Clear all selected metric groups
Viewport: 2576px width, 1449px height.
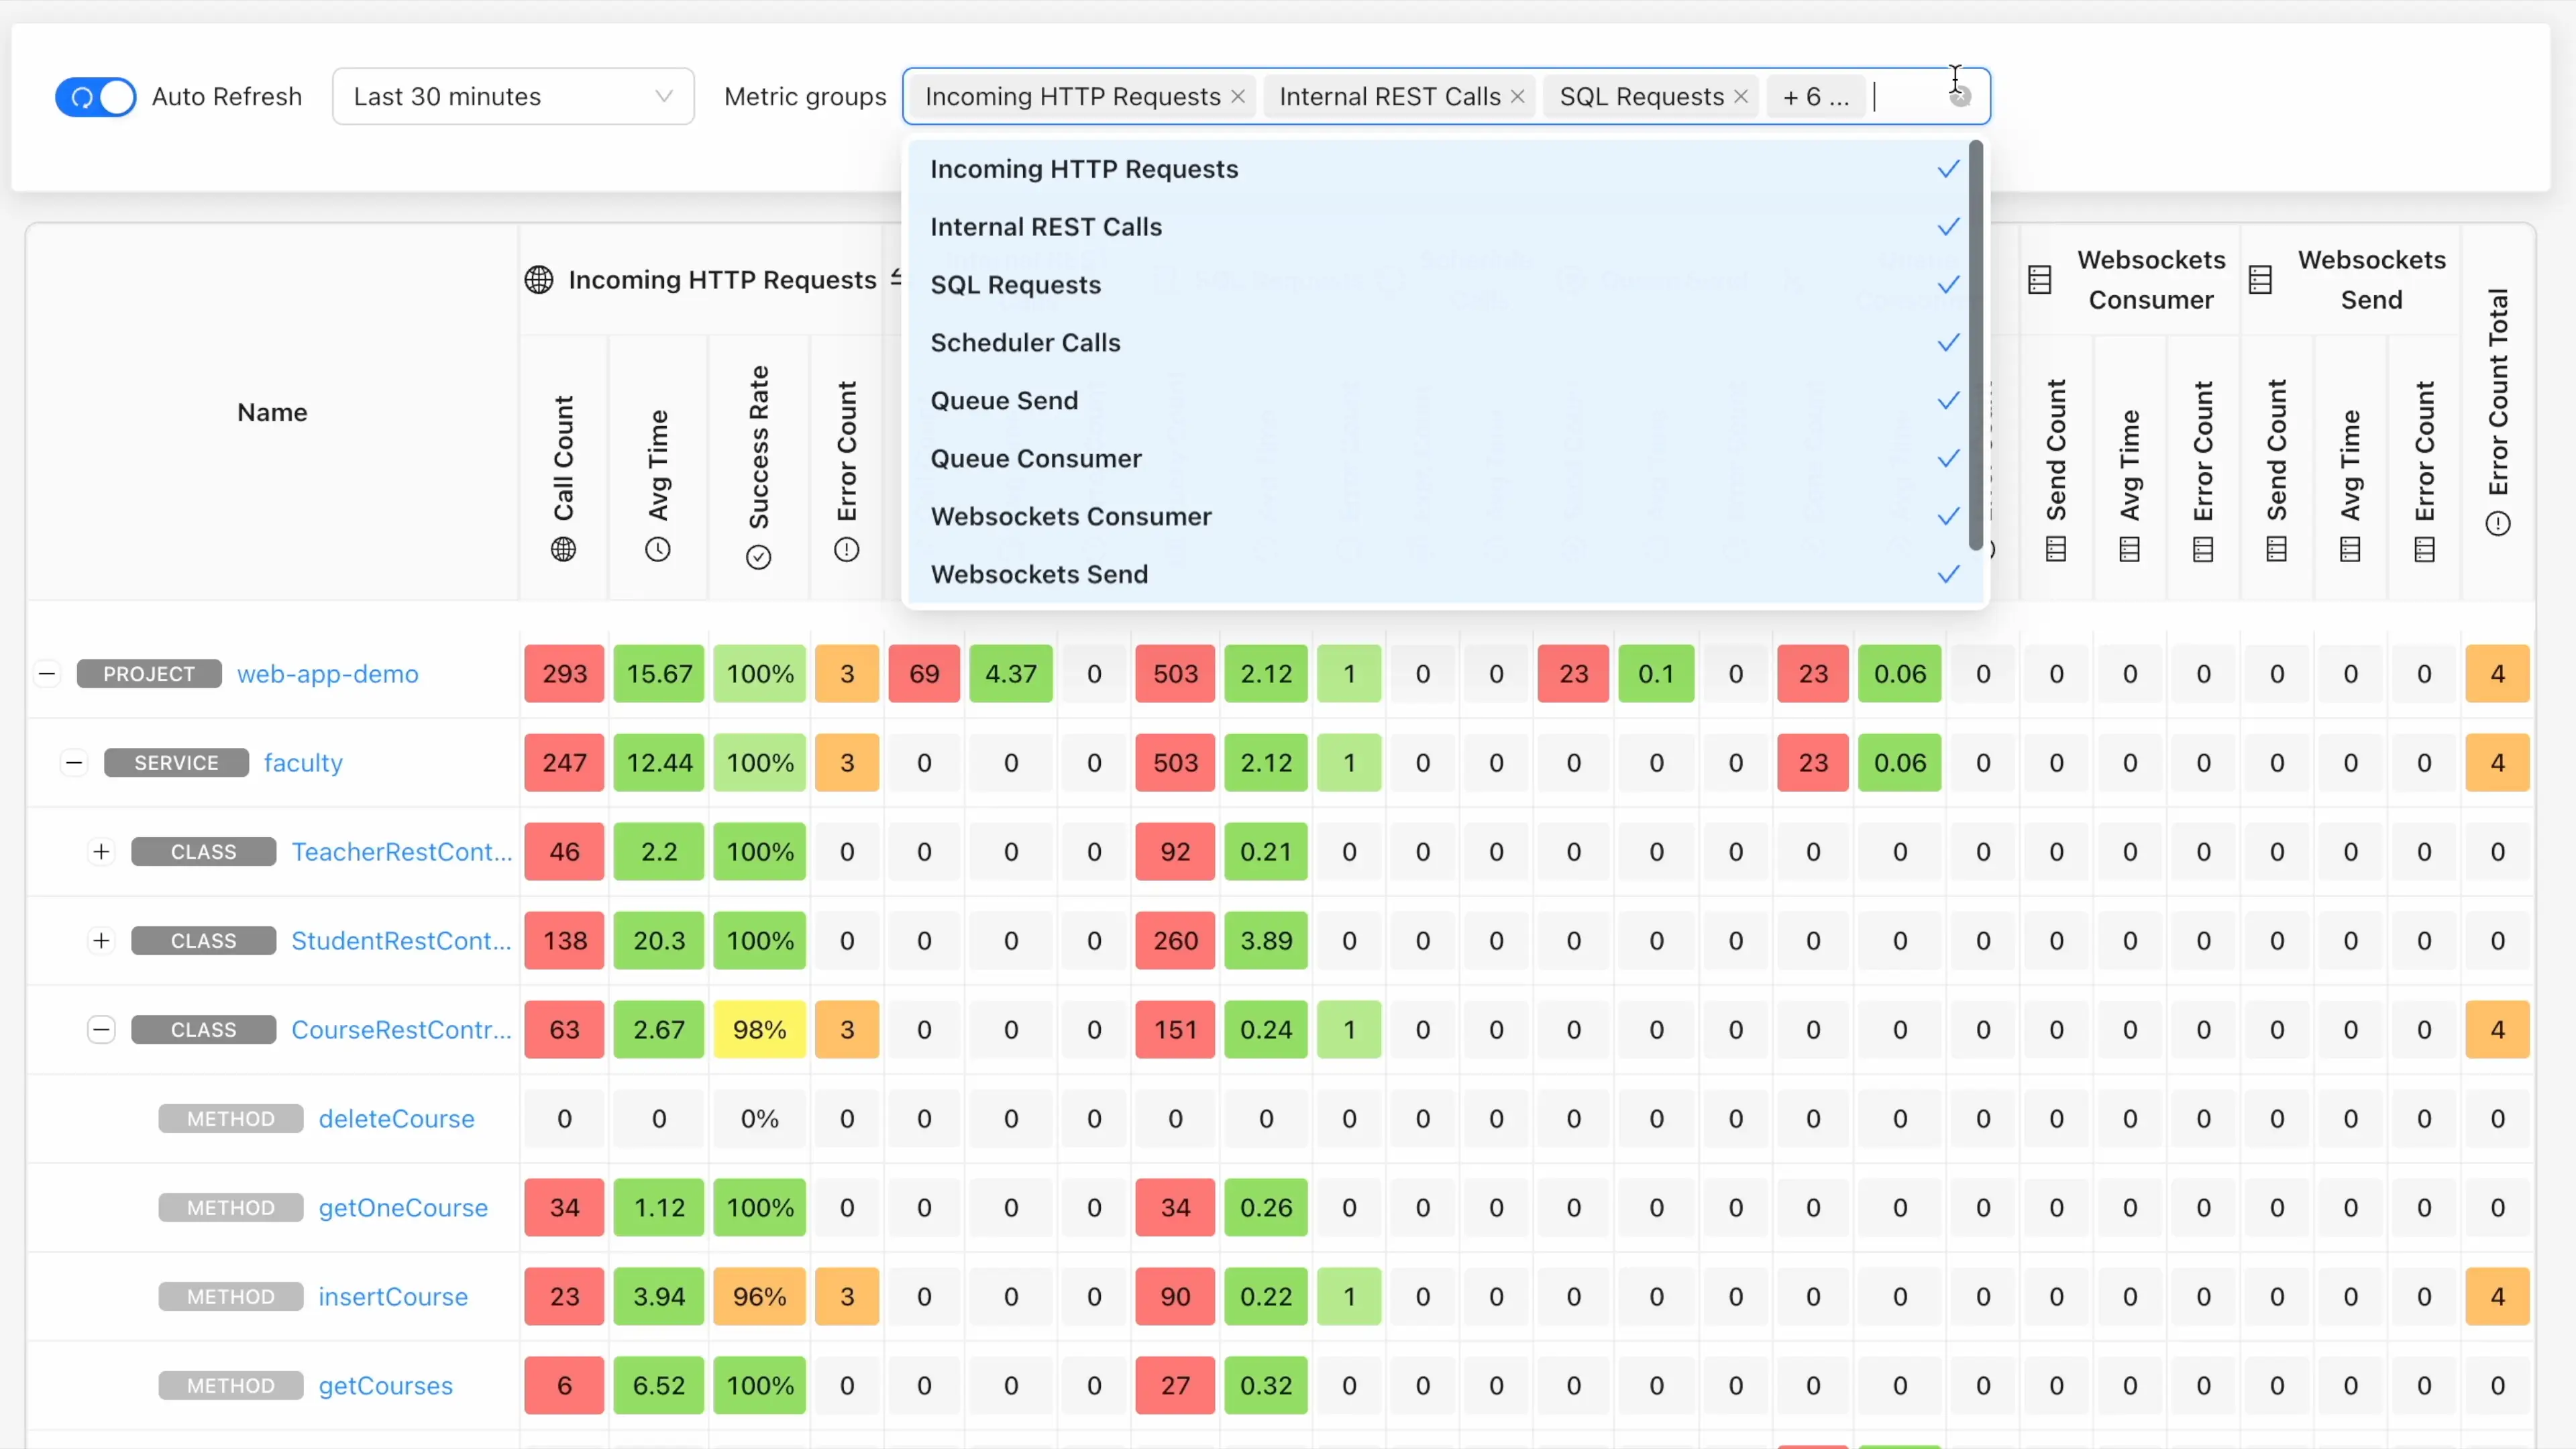(1960, 97)
